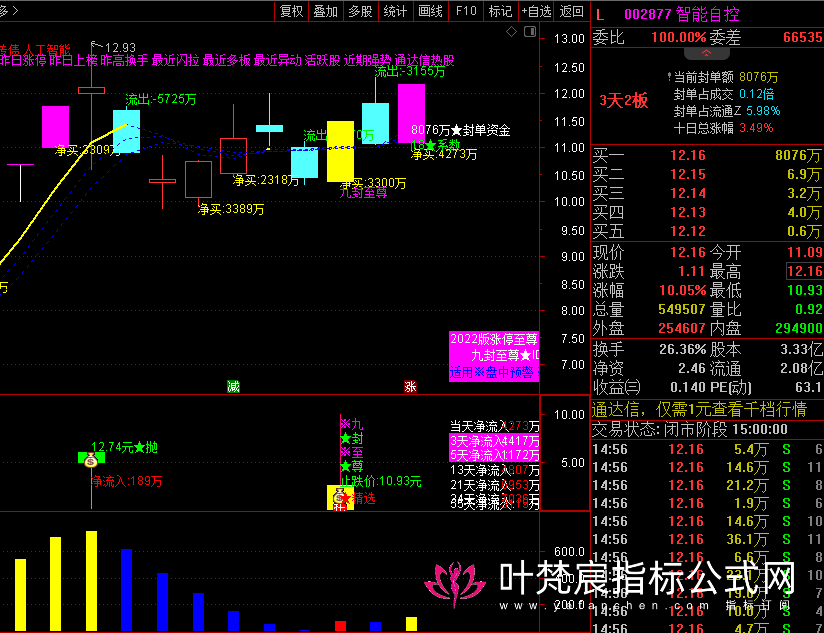
Task: Click the tallest yellow volume bar
Action: (91, 580)
